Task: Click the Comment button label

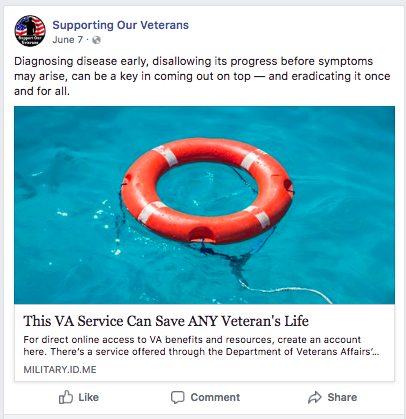Action: tap(215, 397)
